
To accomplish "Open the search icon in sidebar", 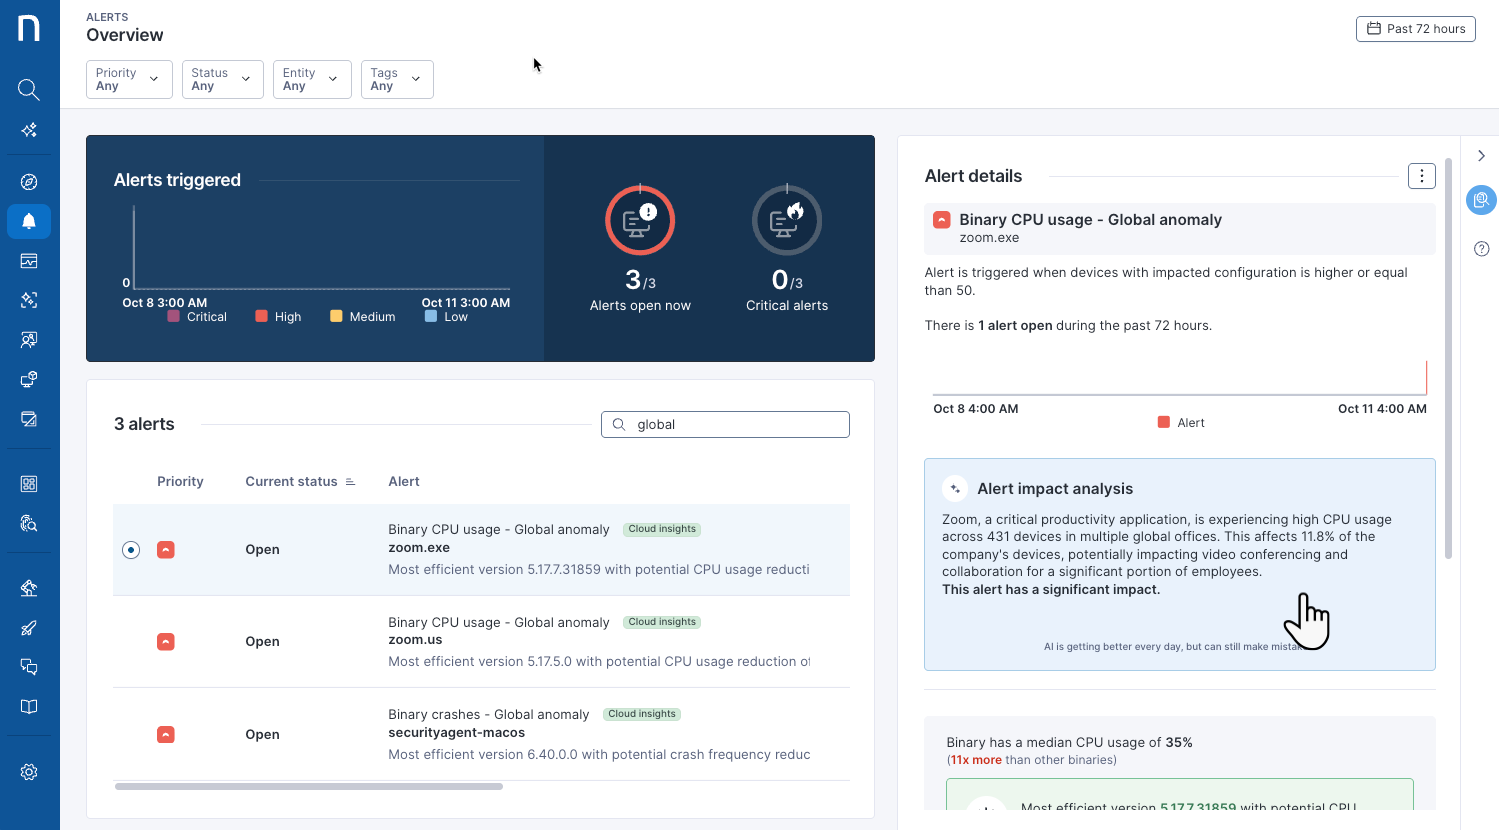I will 29,90.
